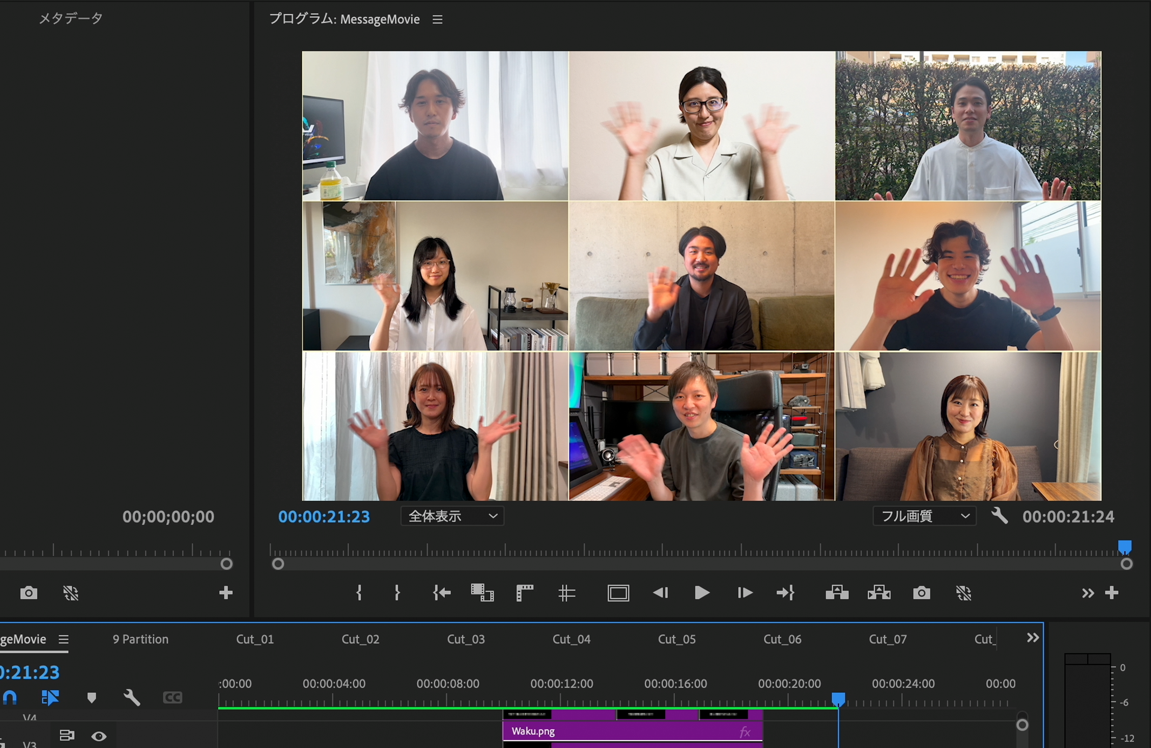
Task: Open the Source monitor button editor plus
Action: coord(225,592)
